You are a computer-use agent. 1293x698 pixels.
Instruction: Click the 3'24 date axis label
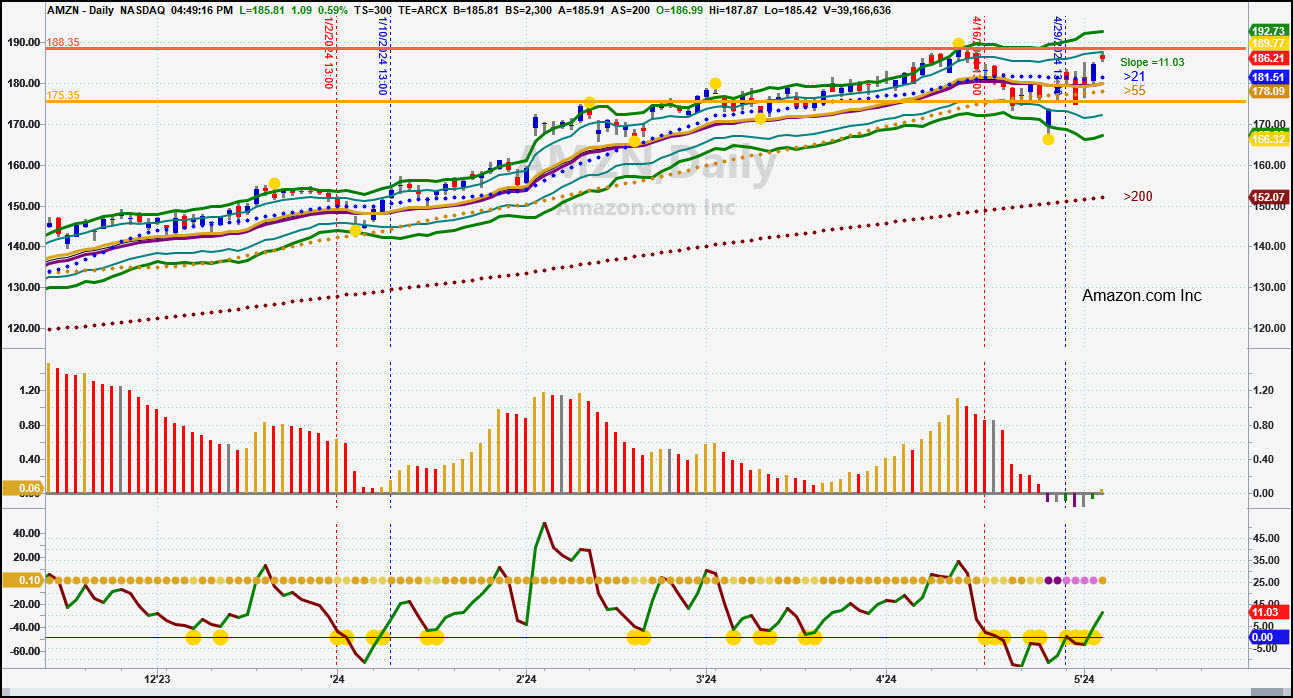(706, 679)
